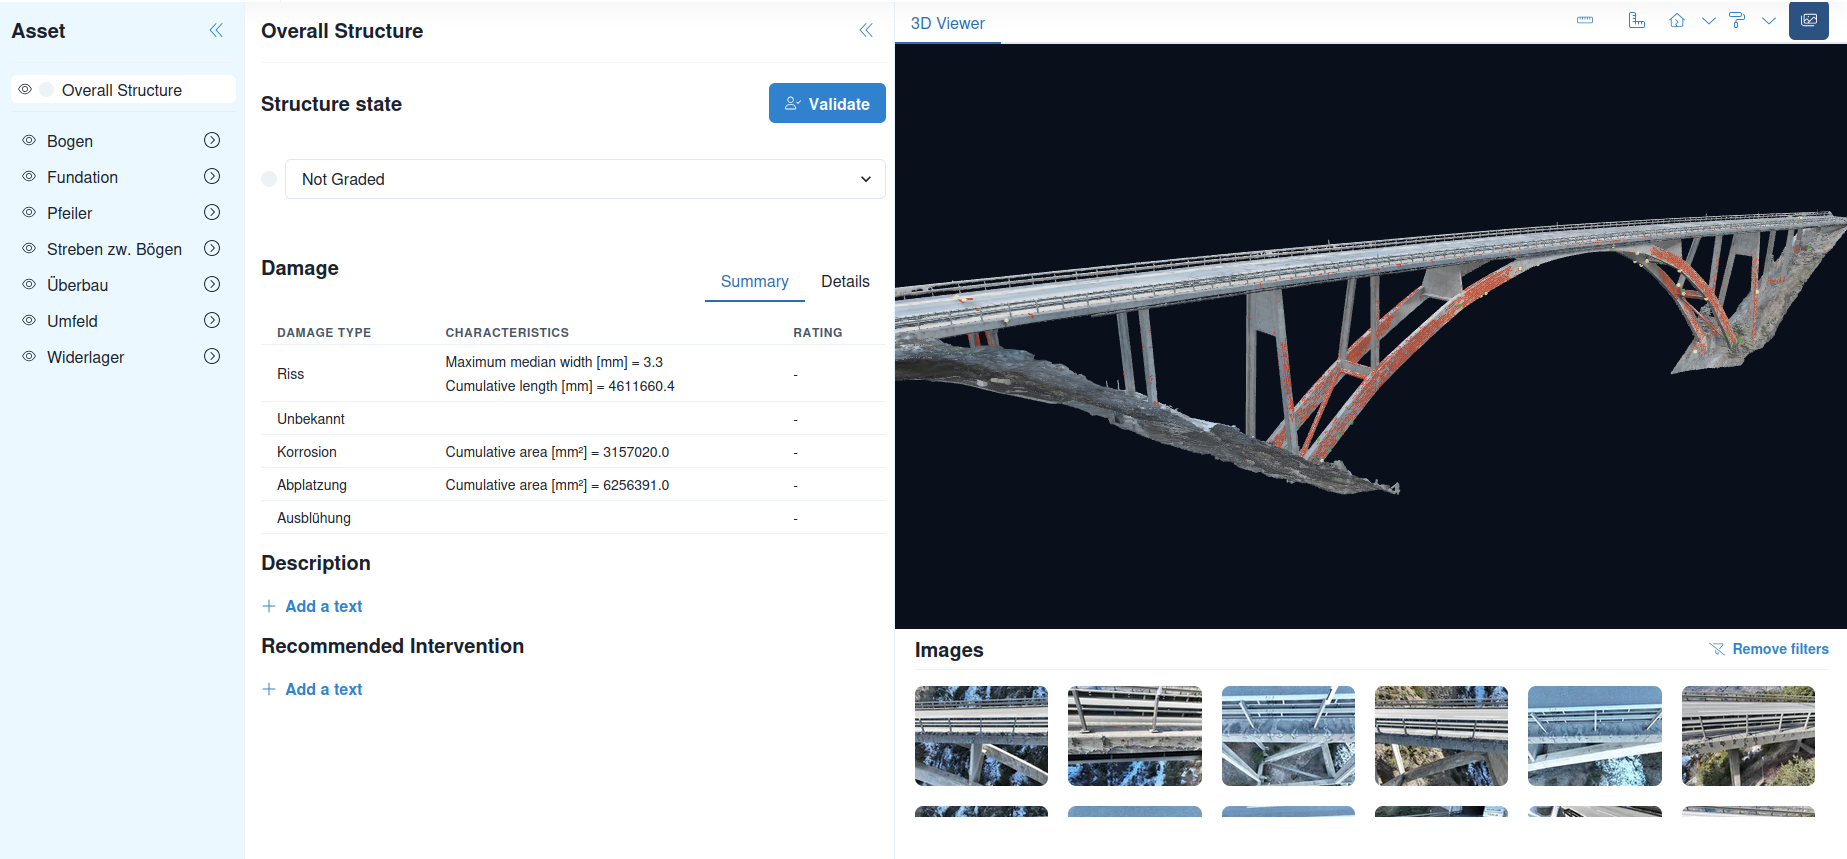Hide the Fundation component

(29, 177)
